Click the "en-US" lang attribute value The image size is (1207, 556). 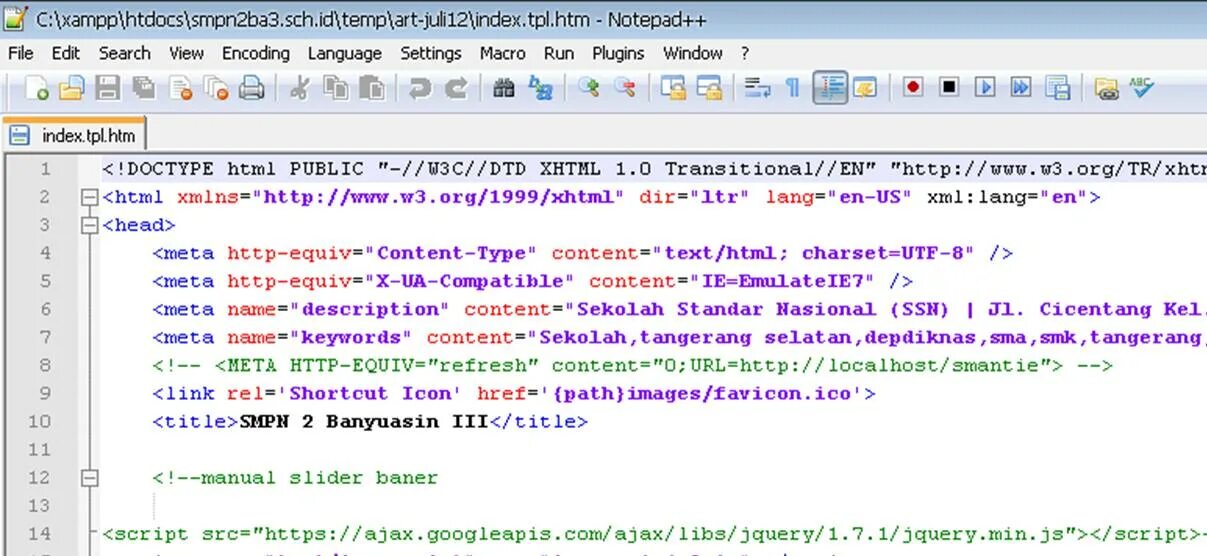tap(870, 197)
